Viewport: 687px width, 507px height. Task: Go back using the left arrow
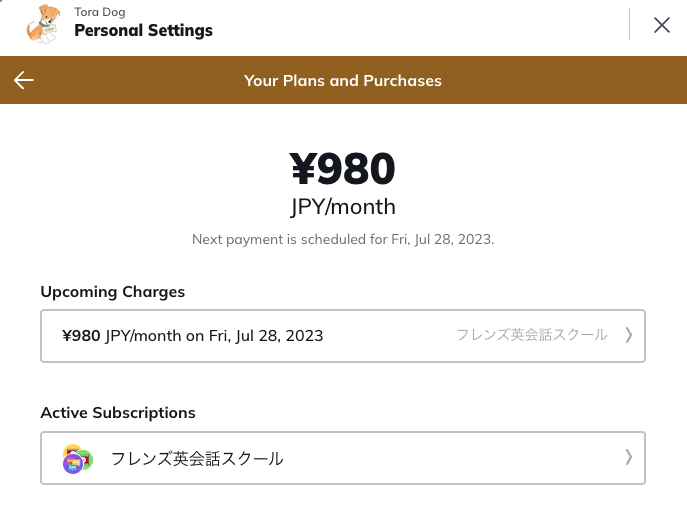tap(24, 81)
